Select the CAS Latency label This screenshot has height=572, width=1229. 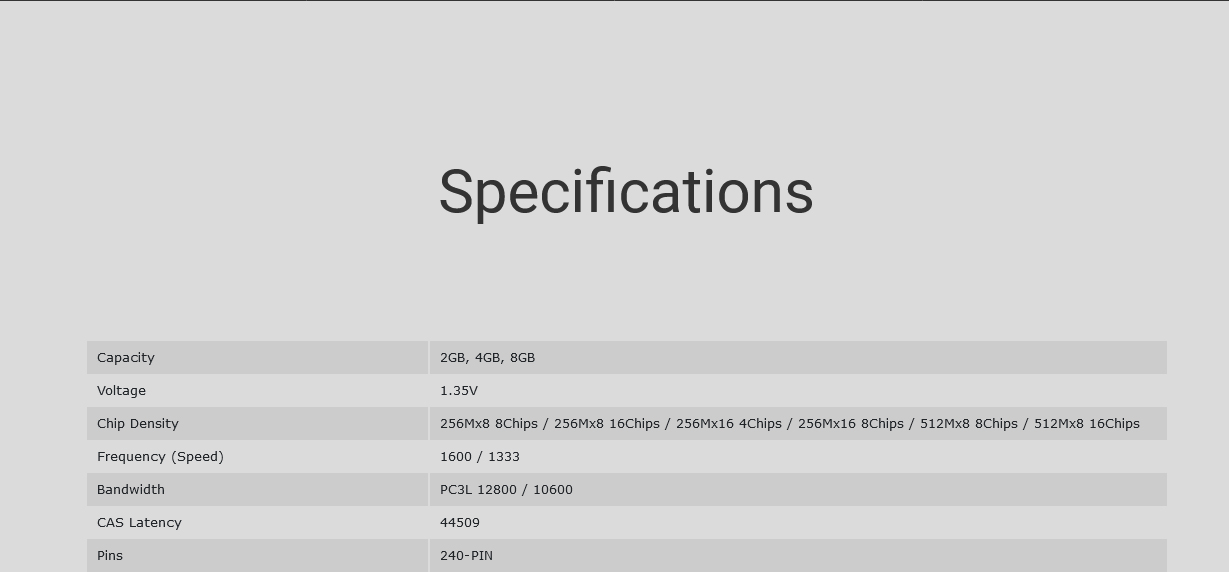click(139, 522)
